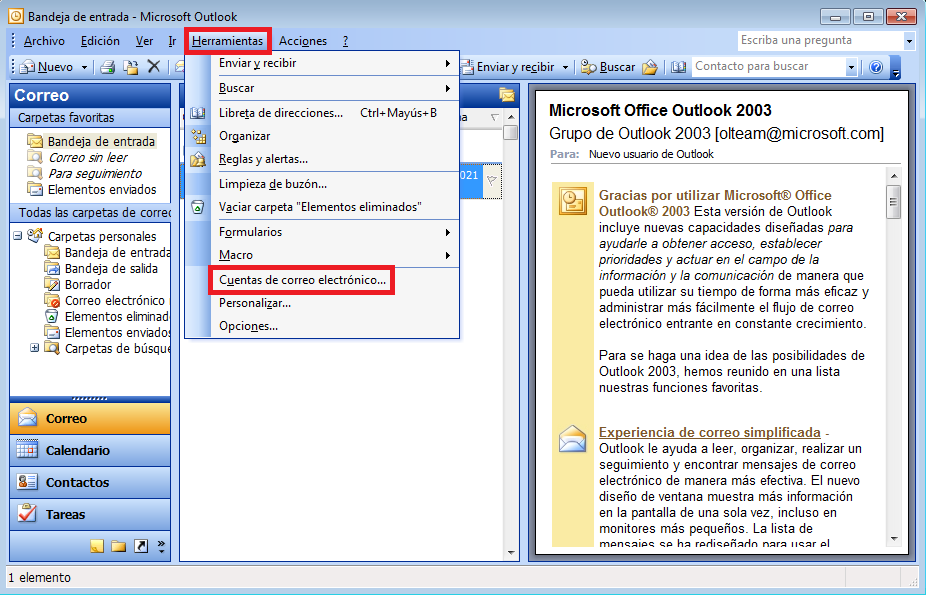Click Contacto para buscar input field
926x595 pixels.
point(768,67)
